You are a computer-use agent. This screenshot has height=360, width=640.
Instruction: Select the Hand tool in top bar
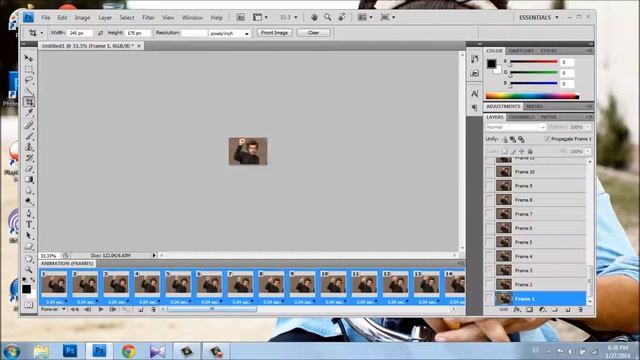[314, 17]
